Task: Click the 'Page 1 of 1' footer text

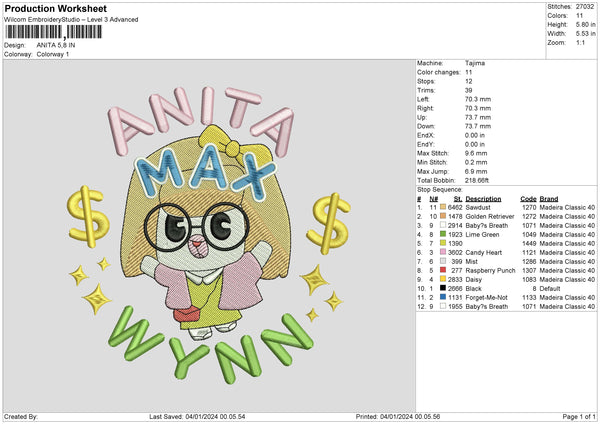Action: [x=579, y=416]
